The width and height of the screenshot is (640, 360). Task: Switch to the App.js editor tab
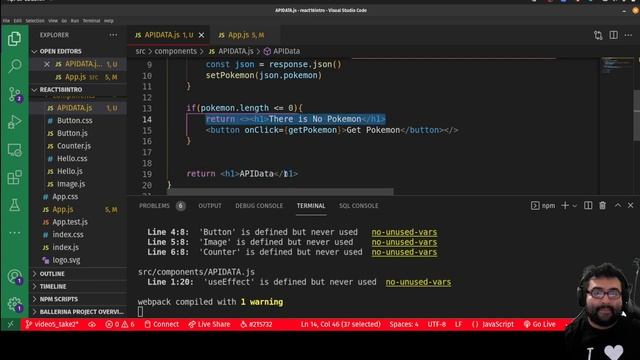click(244, 35)
